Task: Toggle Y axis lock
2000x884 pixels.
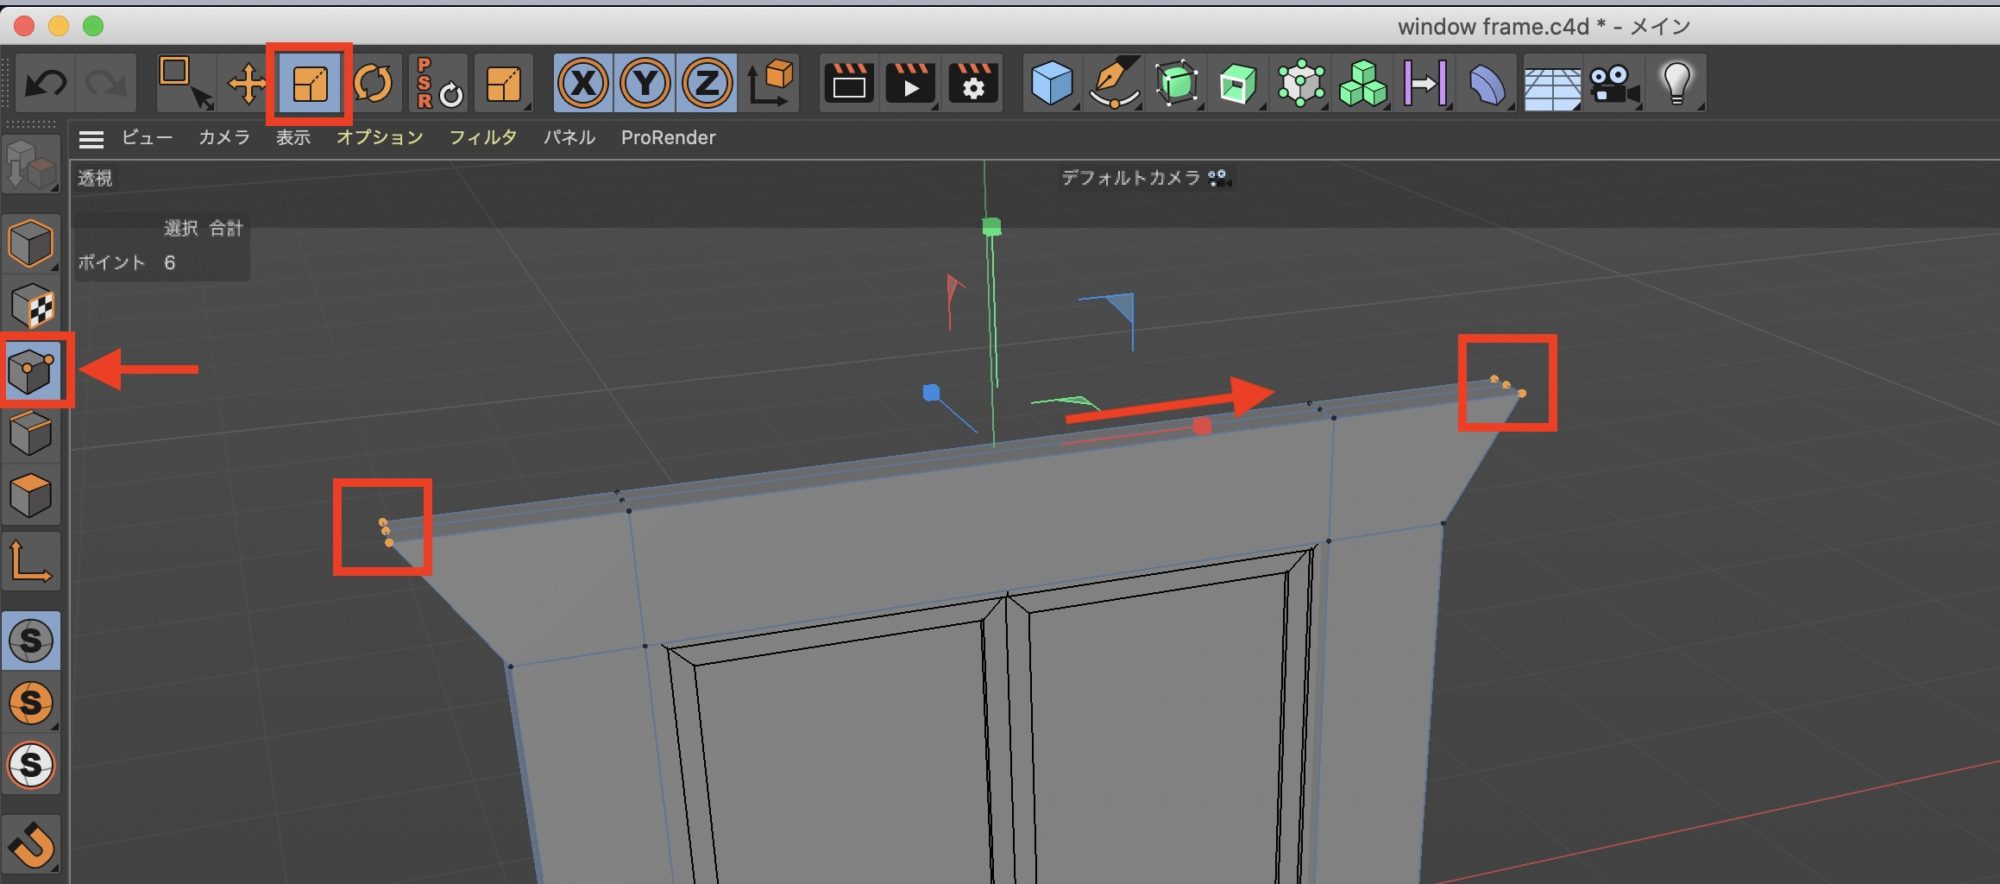Action: pos(645,84)
